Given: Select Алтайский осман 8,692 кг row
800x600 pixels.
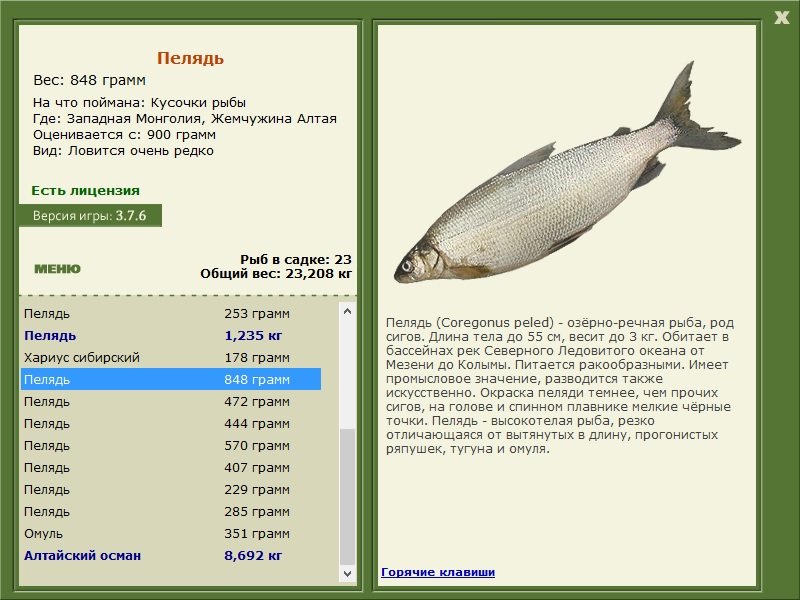Looking at the screenshot, I should tap(171, 555).
